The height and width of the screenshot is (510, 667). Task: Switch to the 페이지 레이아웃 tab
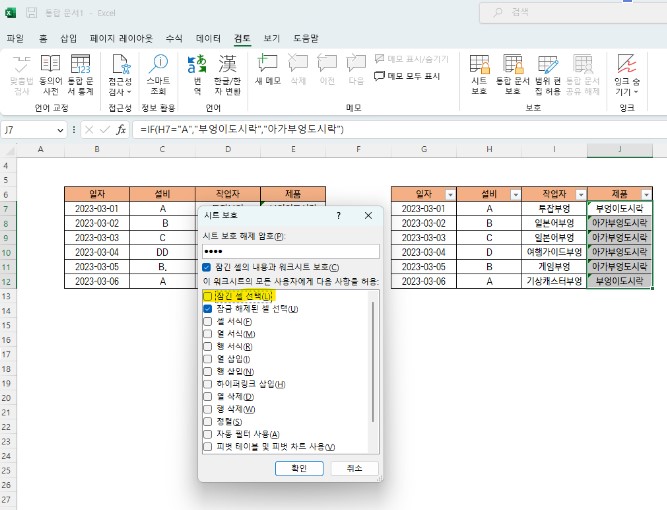point(121,38)
